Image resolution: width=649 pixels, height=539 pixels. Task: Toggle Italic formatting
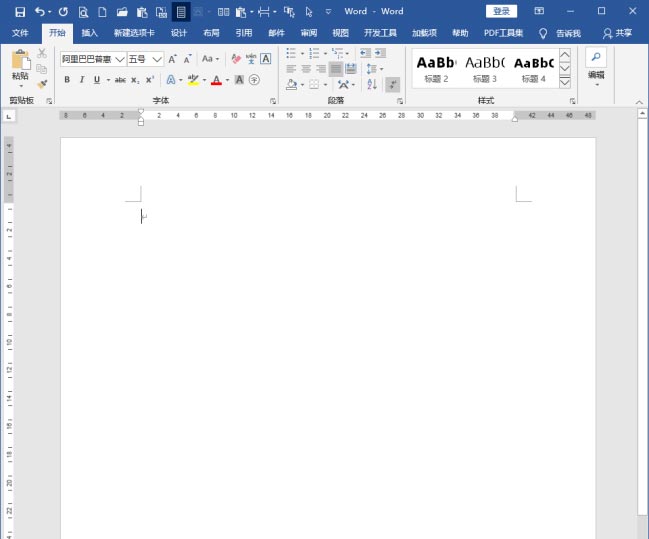point(82,80)
